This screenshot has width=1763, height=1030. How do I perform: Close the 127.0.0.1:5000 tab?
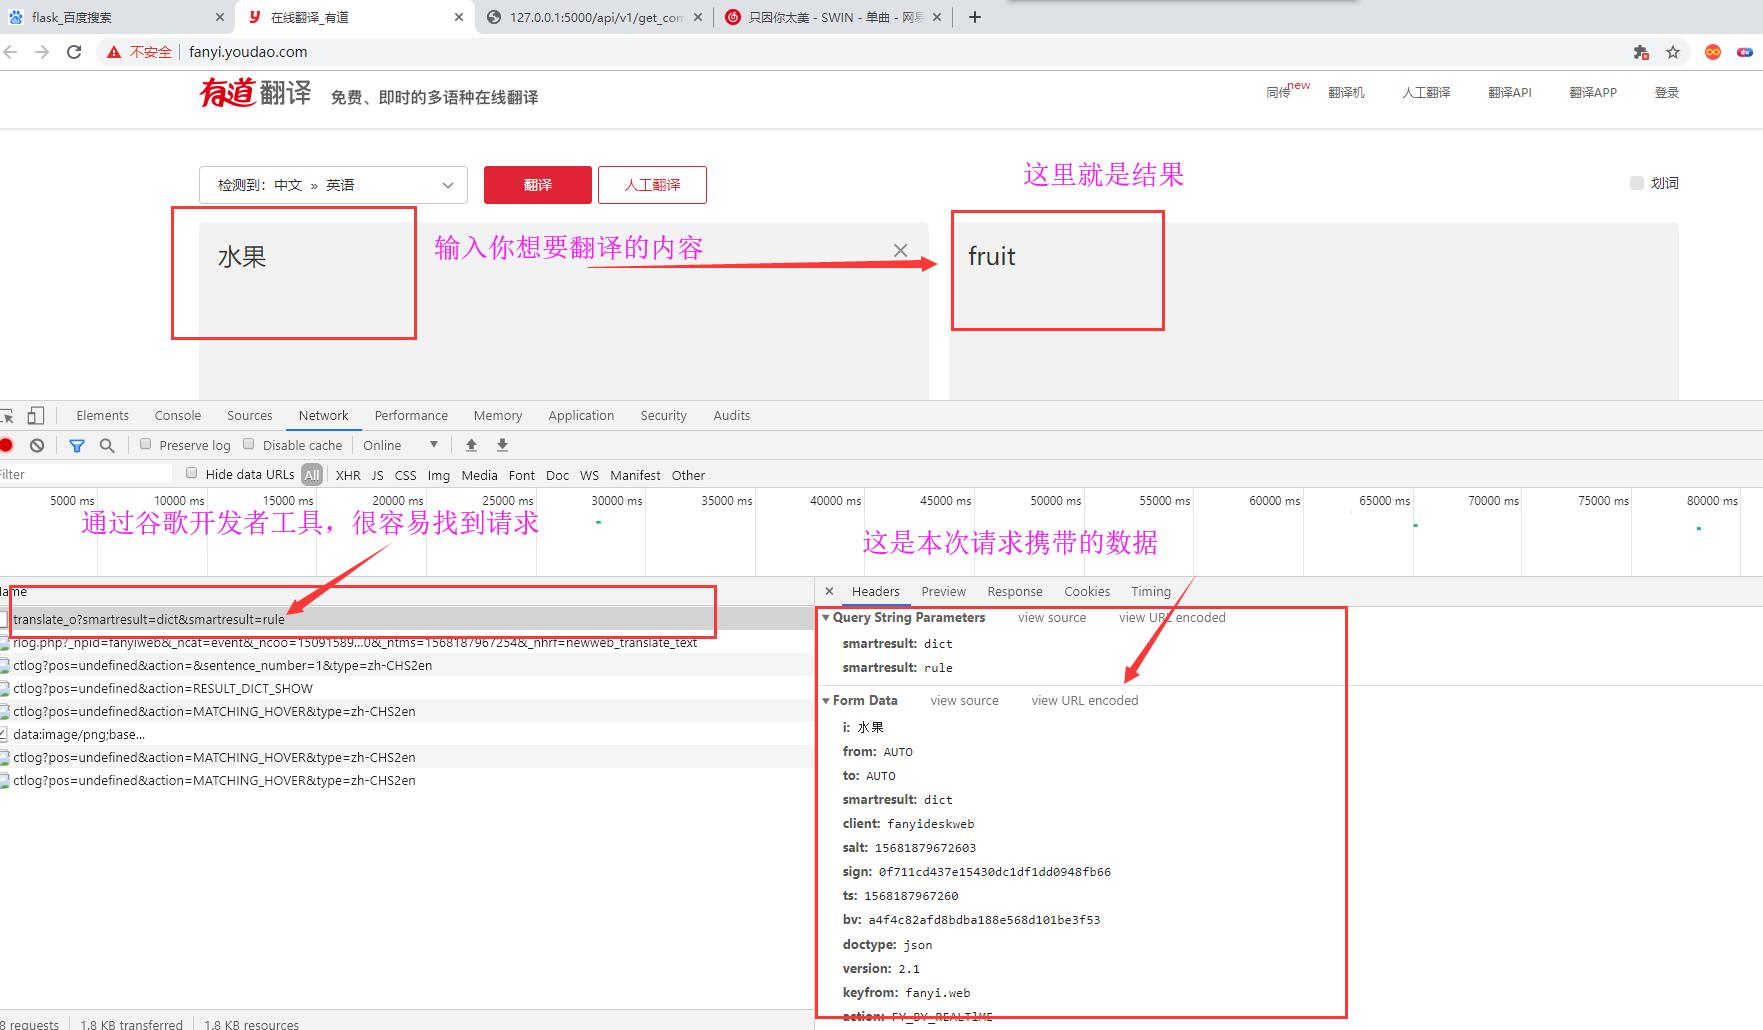(698, 17)
